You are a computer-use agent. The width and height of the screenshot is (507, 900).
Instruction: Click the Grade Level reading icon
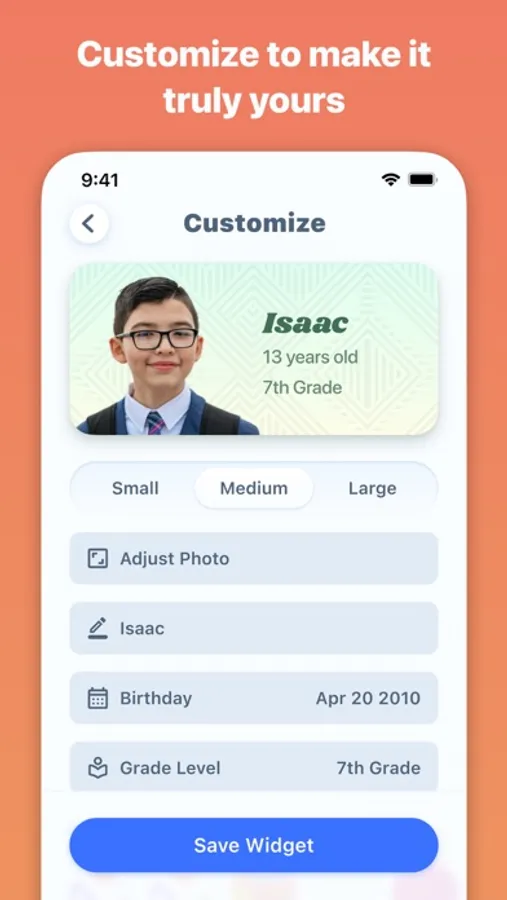tap(98, 768)
